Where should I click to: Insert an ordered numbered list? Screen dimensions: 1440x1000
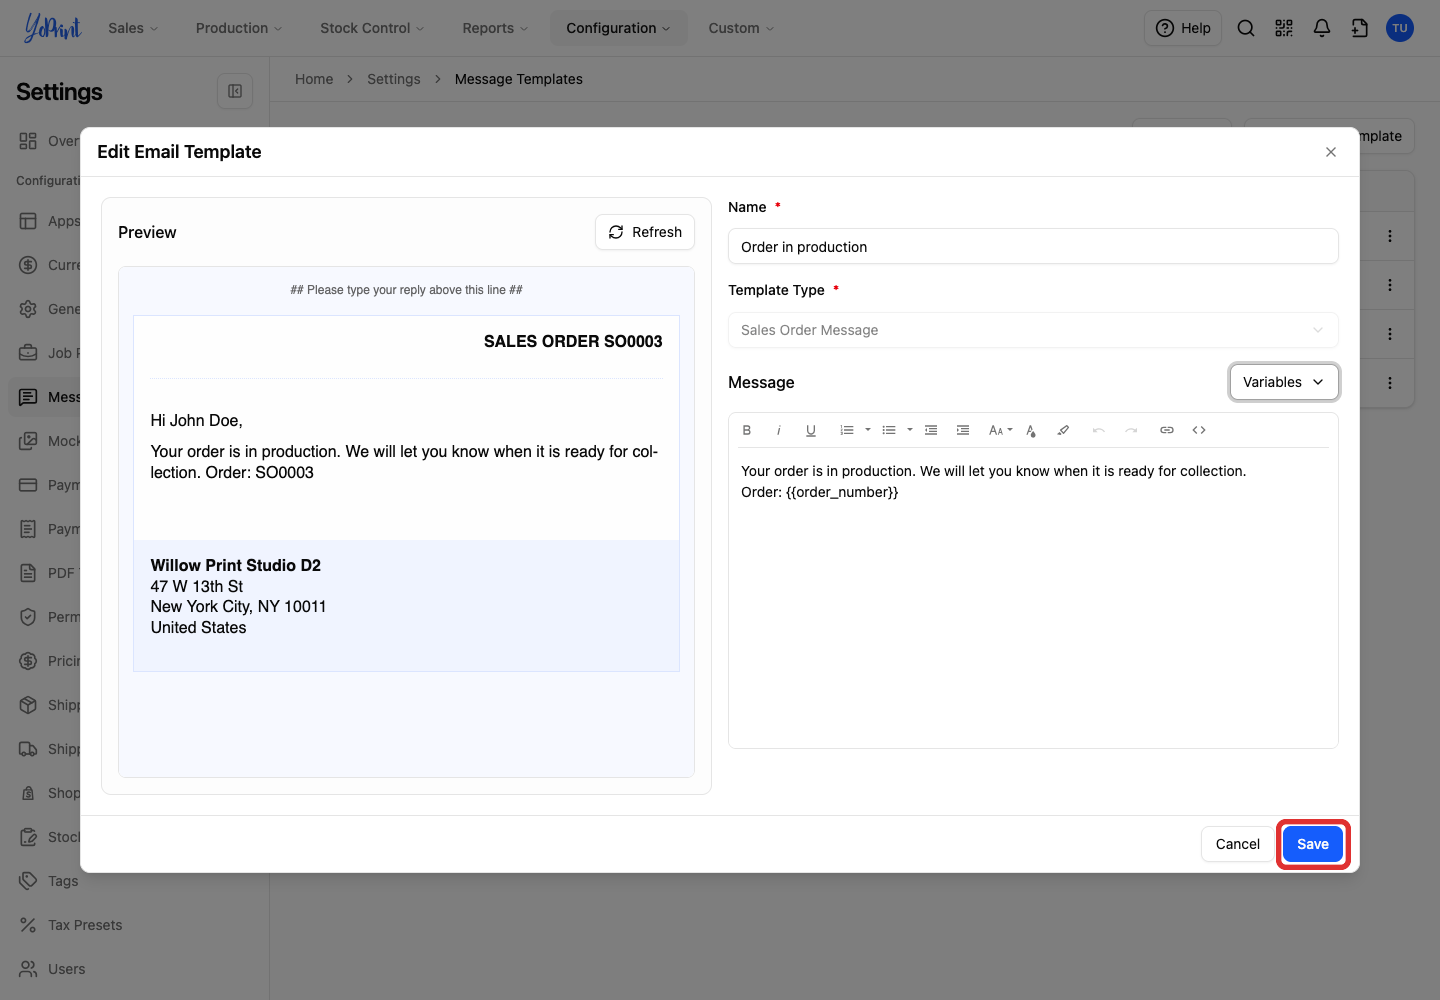click(847, 430)
